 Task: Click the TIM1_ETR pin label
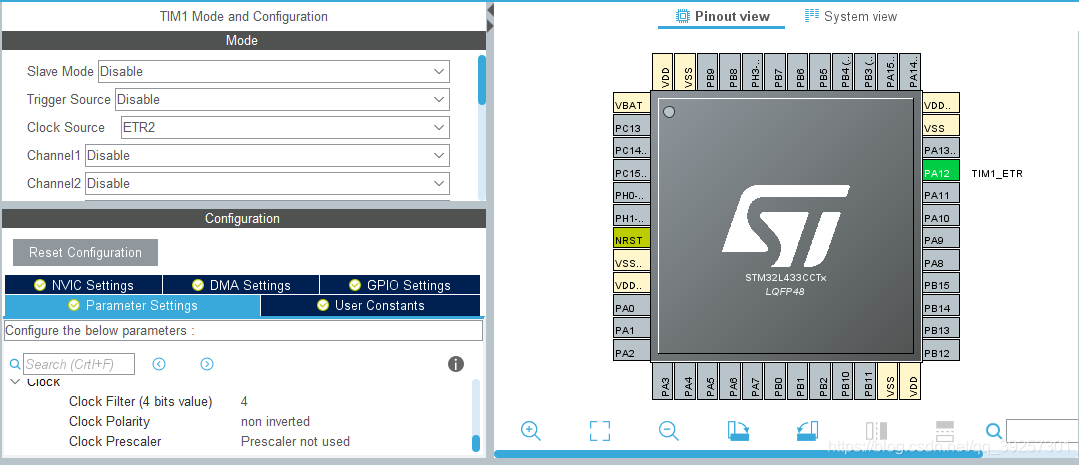(x=996, y=173)
